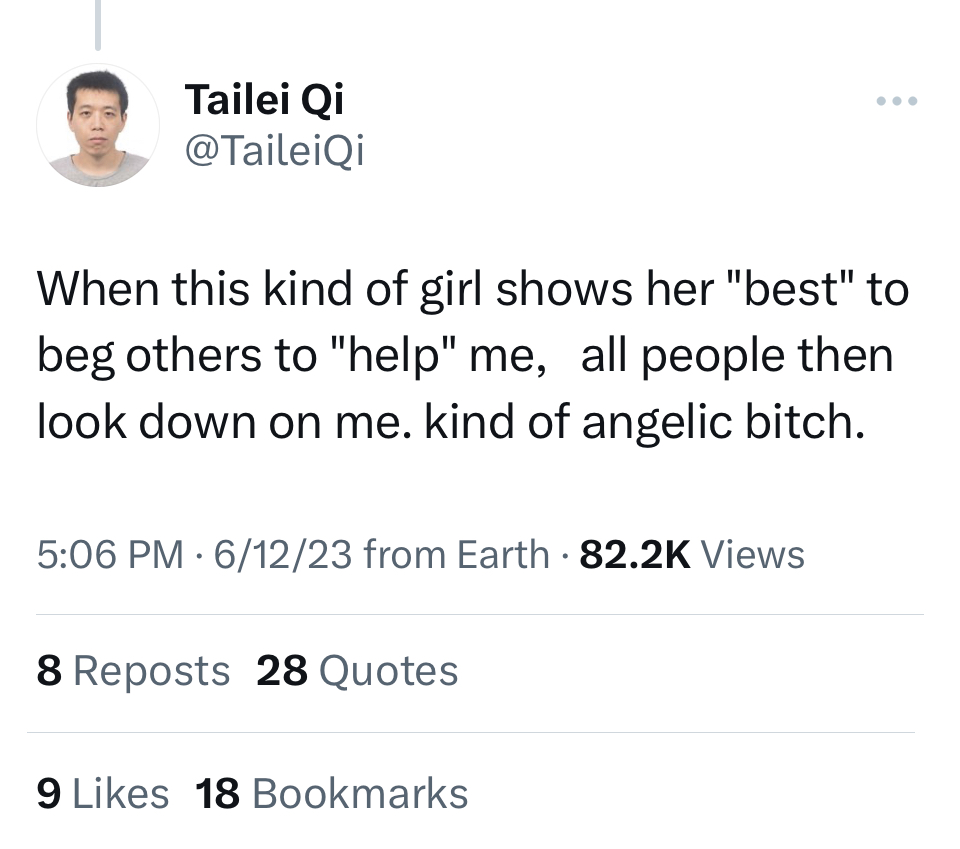Open the Bookmarks label
Image resolution: width=960 pixels, height=849 pixels.
360,793
